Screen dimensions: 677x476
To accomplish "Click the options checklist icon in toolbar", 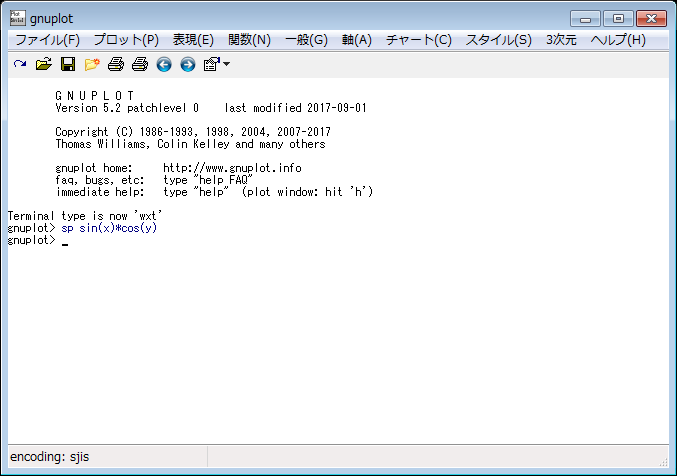I will point(212,64).
